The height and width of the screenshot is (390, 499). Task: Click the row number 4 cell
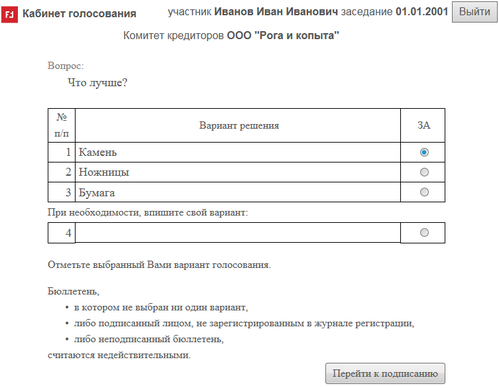coord(62,233)
